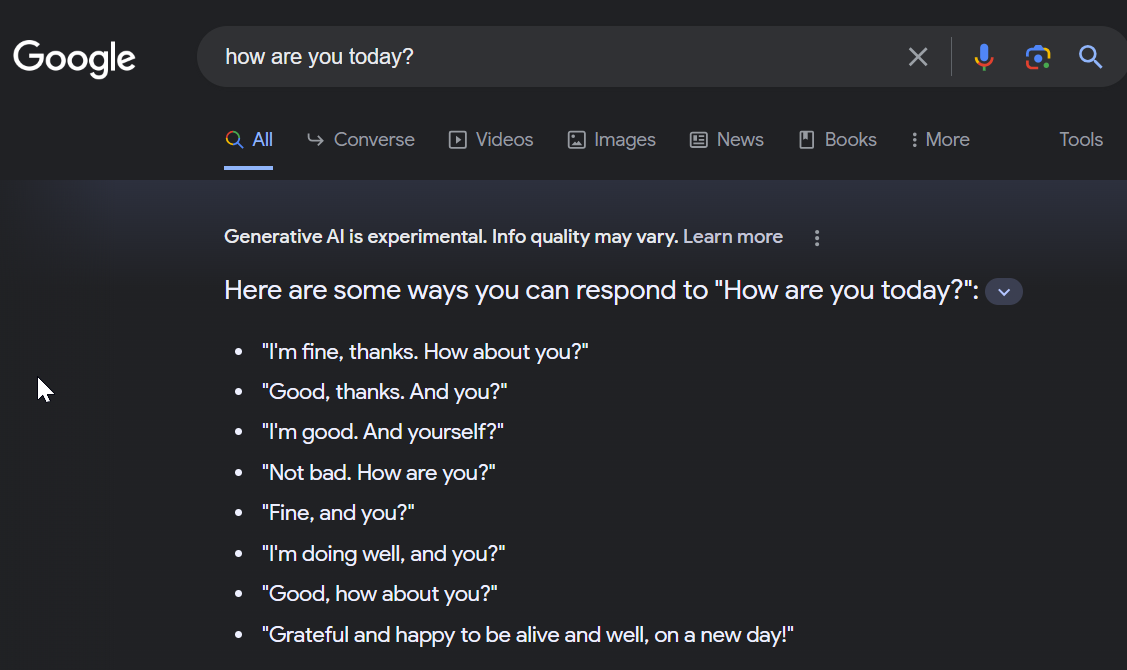This screenshot has height=670, width=1127.
Task: Click the magnifying glass search button
Action: 1090,57
